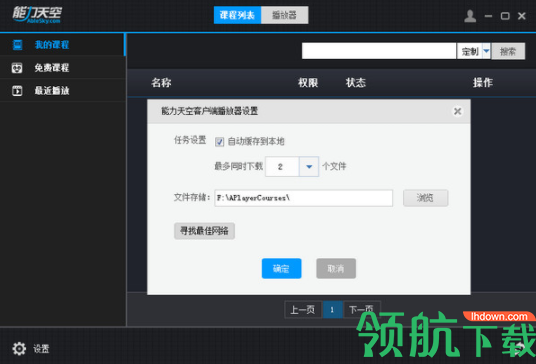The image size is (536, 364).
Task: Switch to 课程列表 tab
Action: tap(237, 15)
